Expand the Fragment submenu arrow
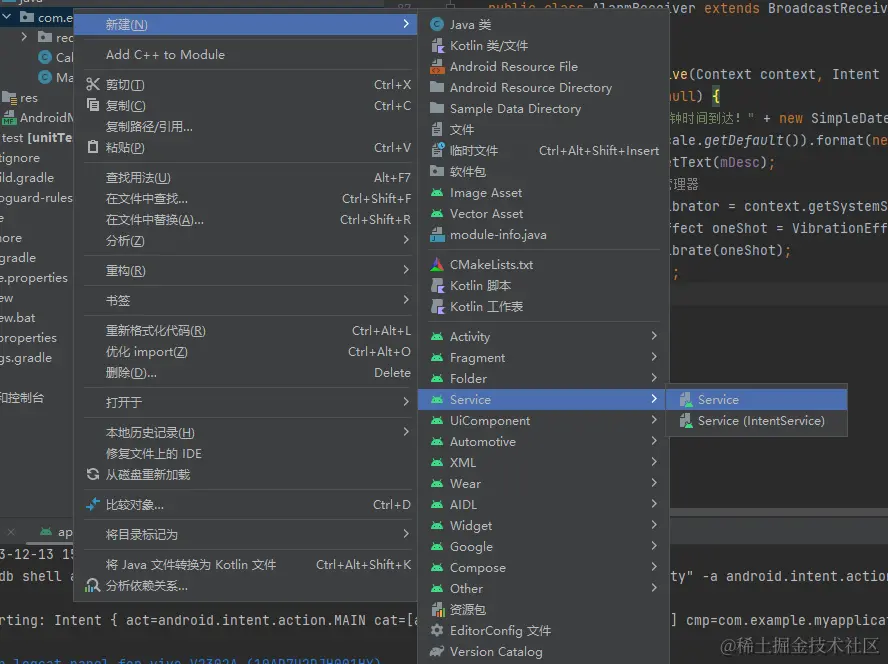This screenshot has height=664, width=888. (654, 357)
